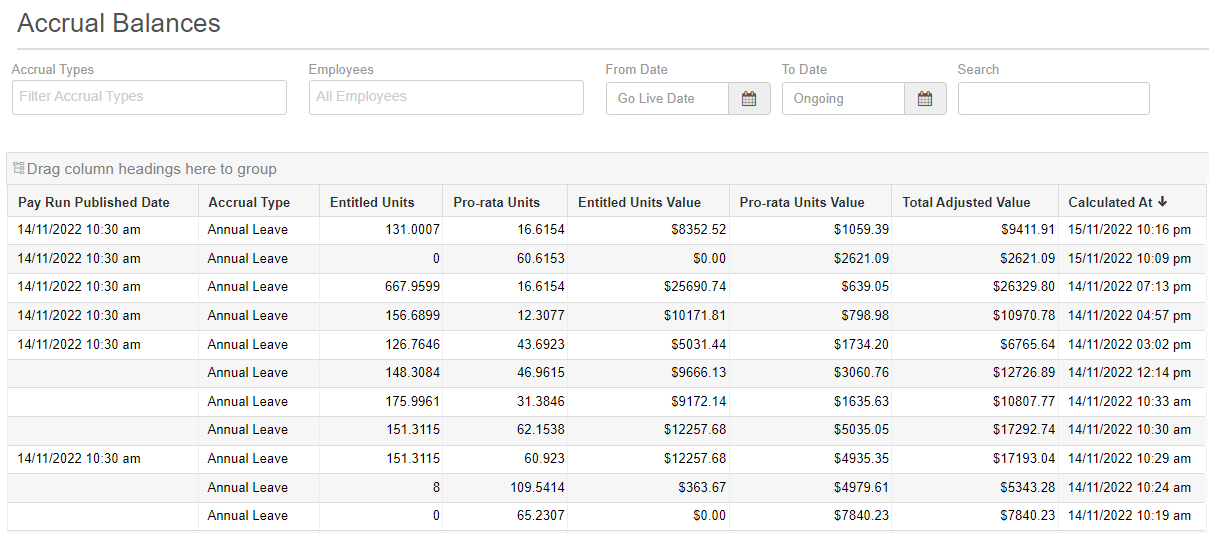Select total adjusted value $17193.04
Image resolution: width=1209 pixels, height=533 pixels.
click(1024, 458)
